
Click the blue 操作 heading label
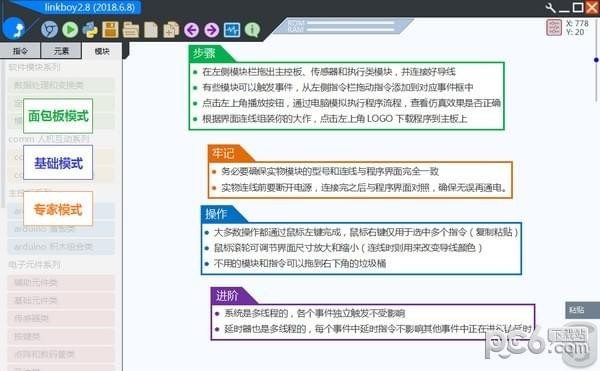coord(216,214)
